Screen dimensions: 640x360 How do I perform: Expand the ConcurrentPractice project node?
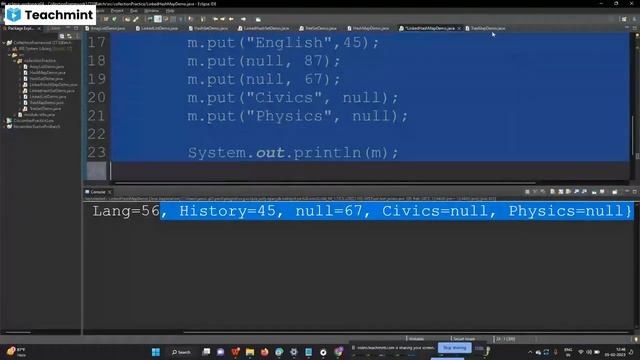point(4,121)
